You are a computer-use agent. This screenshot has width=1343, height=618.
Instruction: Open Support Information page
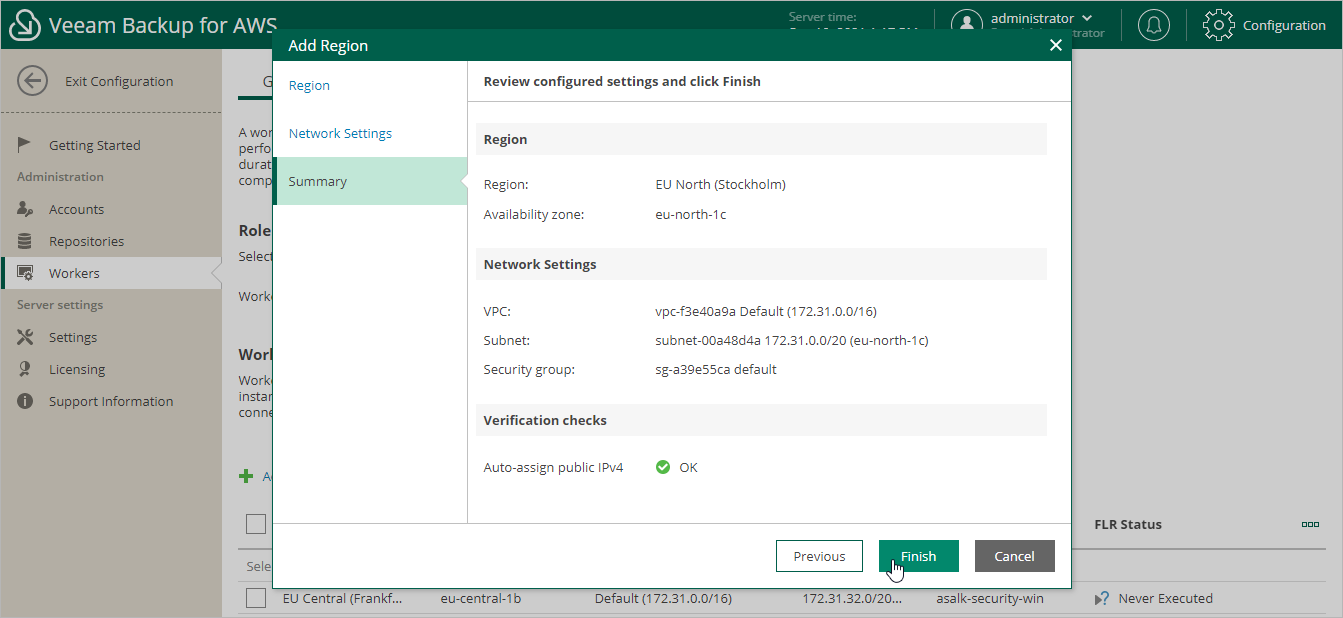111,401
